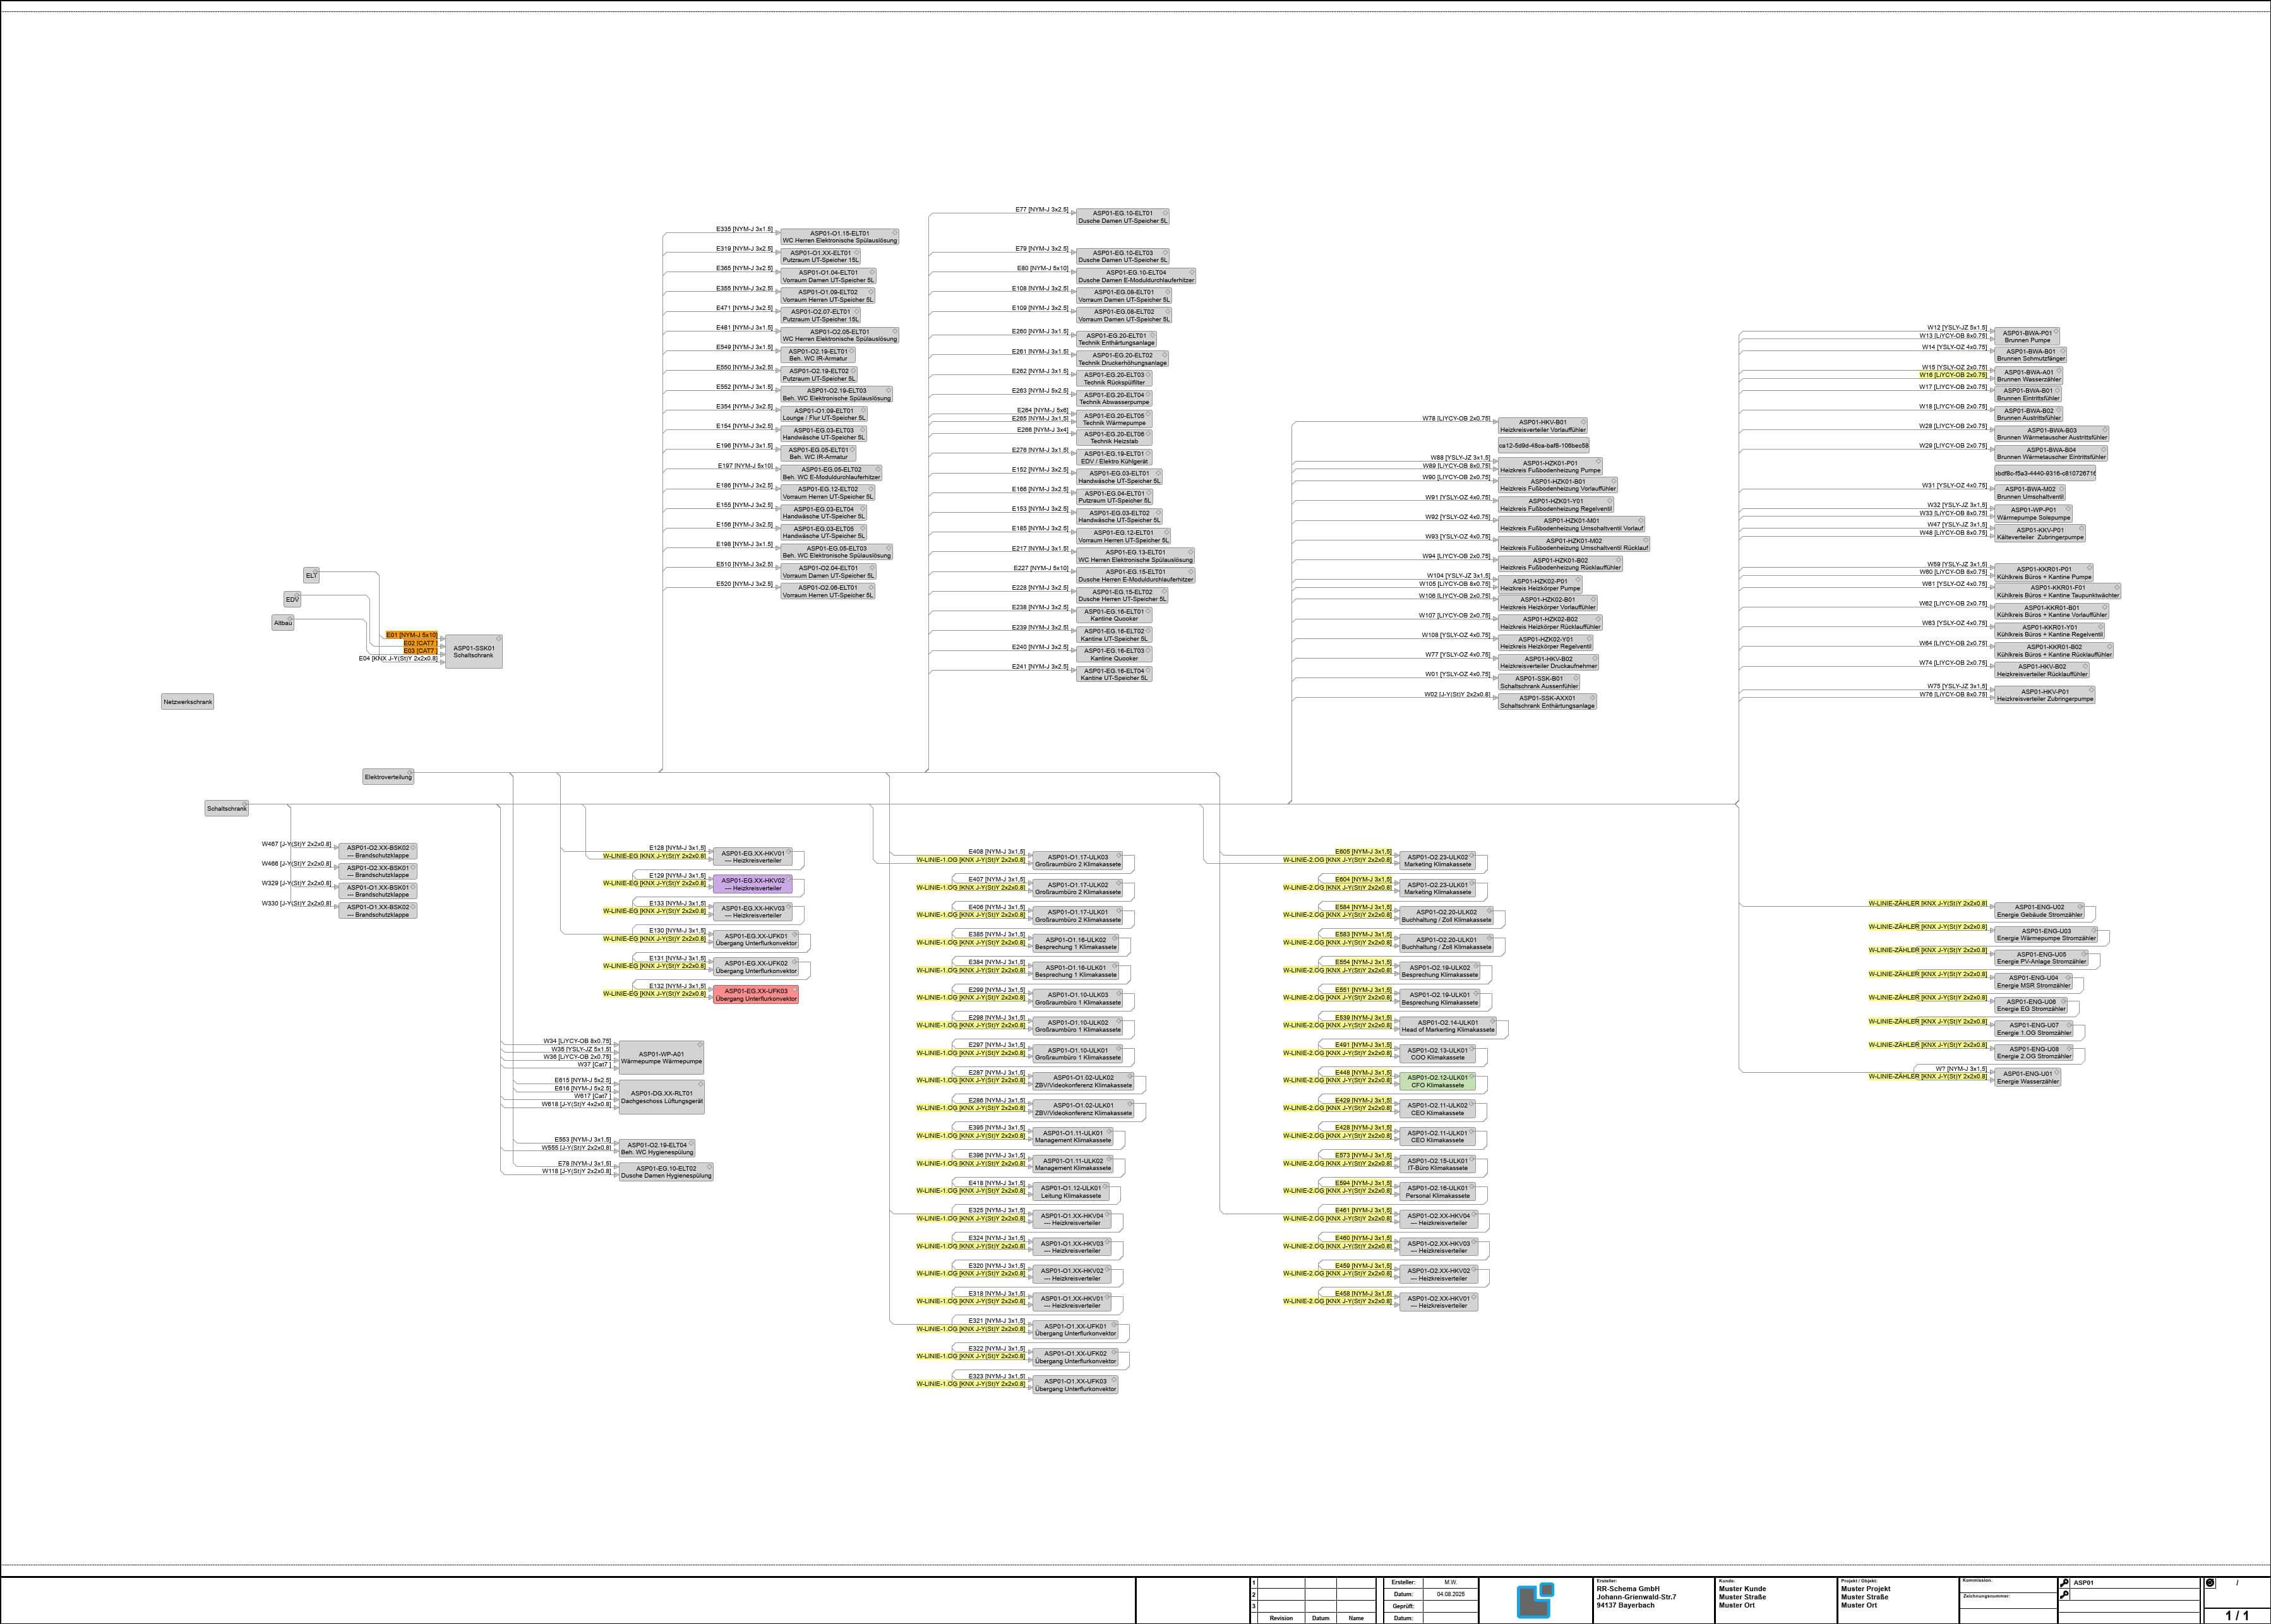Select the ELT node
The height and width of the screenshot is (1624, 2271).
[311, 575]
